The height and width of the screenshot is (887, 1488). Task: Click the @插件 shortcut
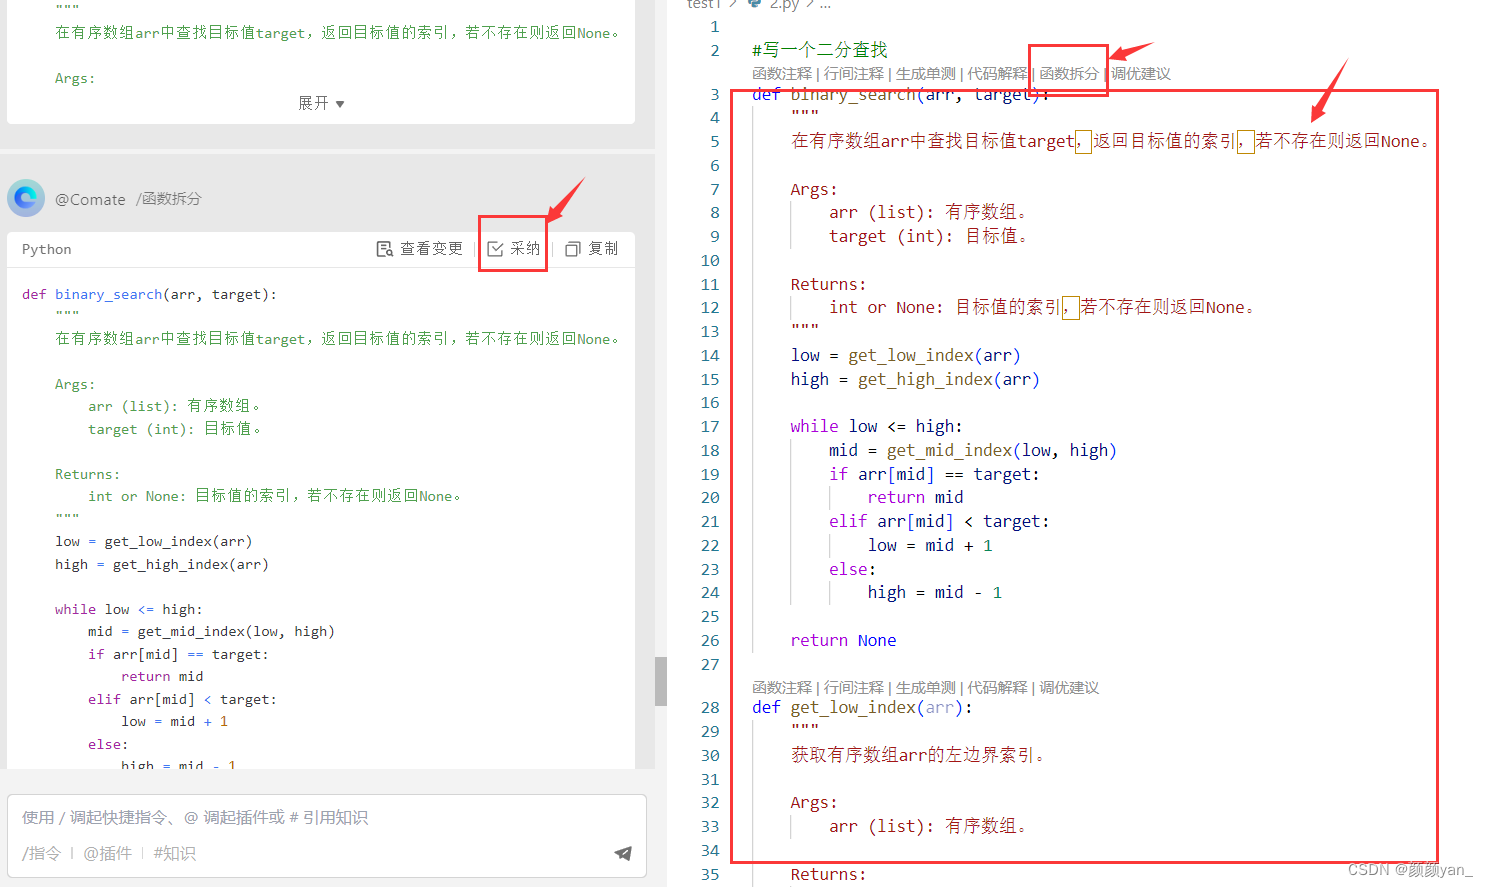108,853
